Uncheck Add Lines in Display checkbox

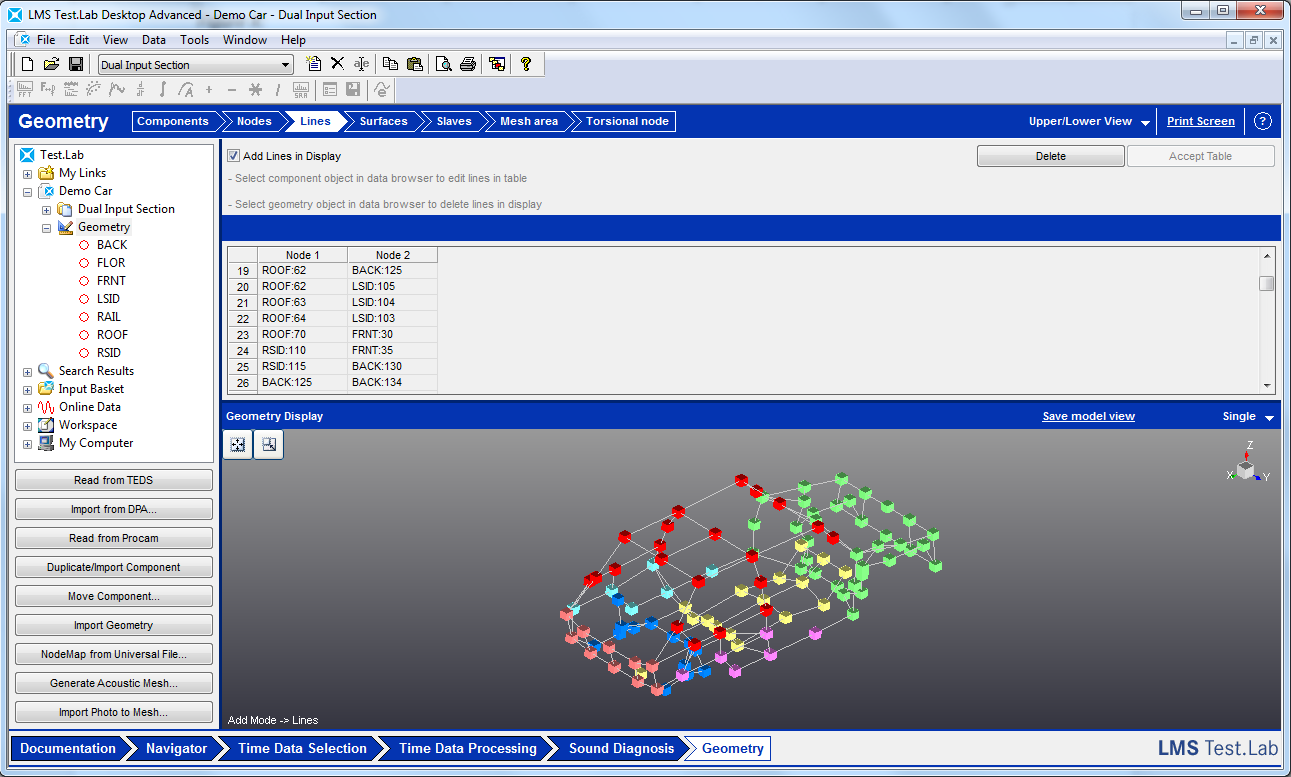click(x=234, y=156)
